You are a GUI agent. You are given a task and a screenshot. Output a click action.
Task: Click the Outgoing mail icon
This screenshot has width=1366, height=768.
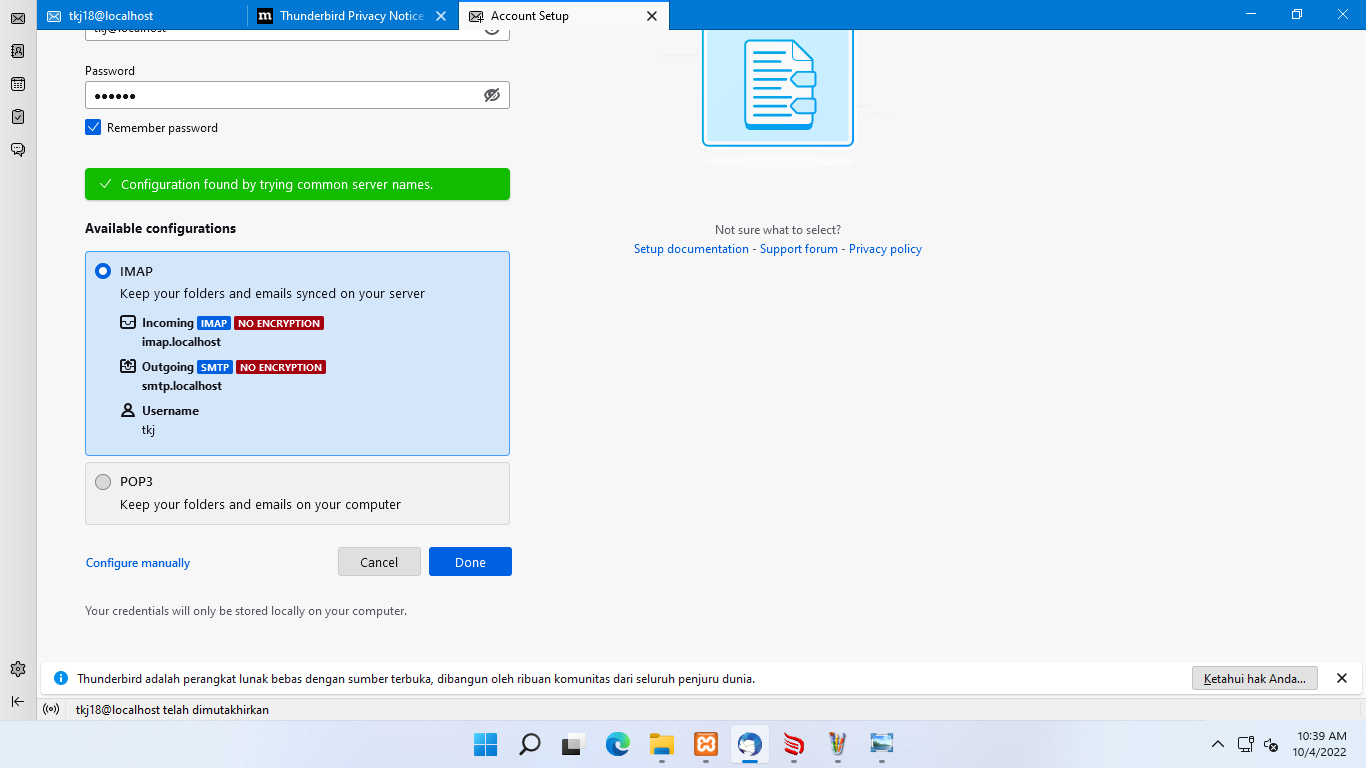point(128,367)
